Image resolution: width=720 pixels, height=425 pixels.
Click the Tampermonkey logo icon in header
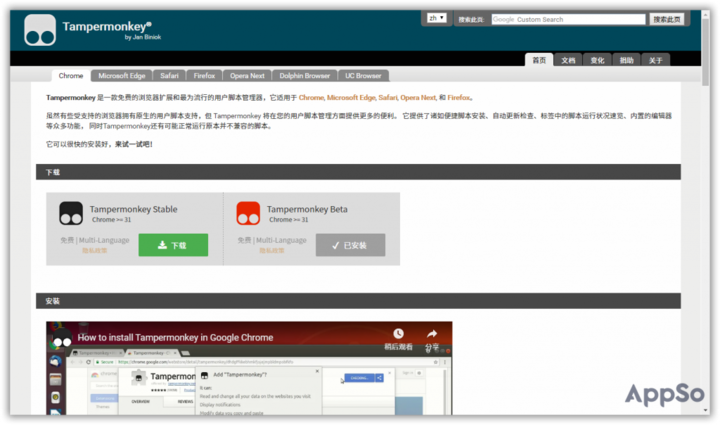[40, 30]
